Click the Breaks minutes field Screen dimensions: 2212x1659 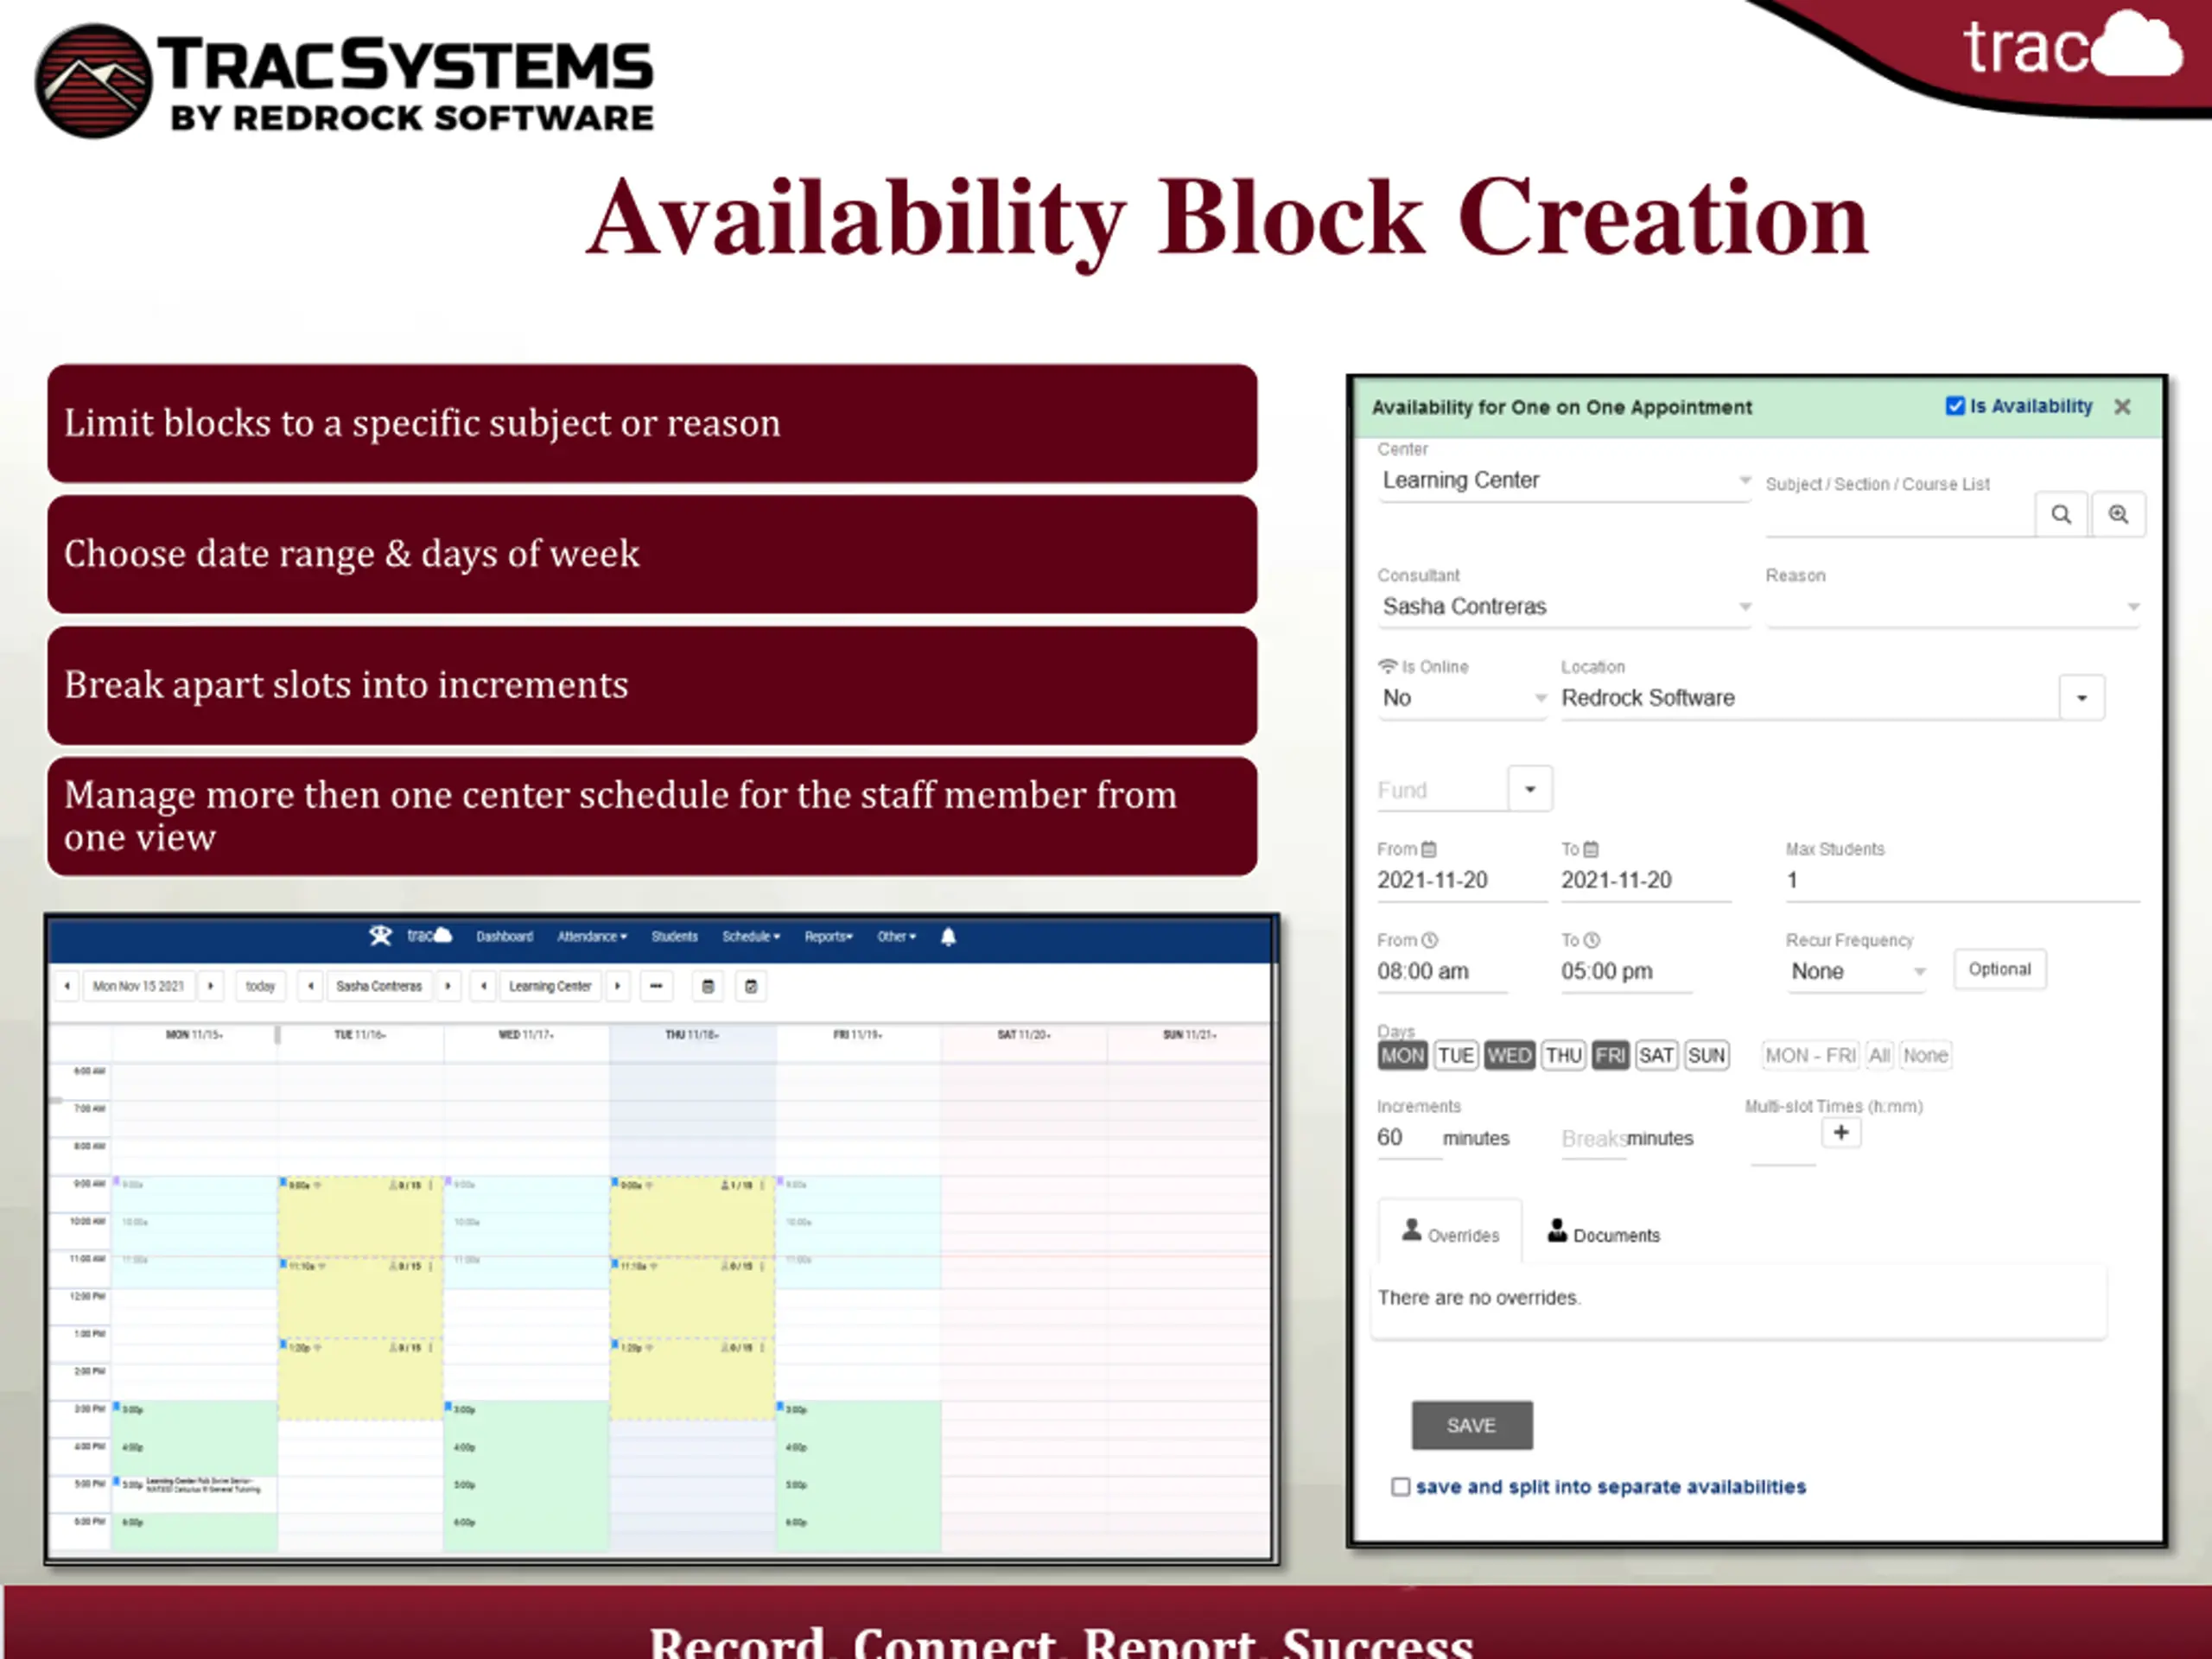pyautogui.click(x=1594, y=1139)
